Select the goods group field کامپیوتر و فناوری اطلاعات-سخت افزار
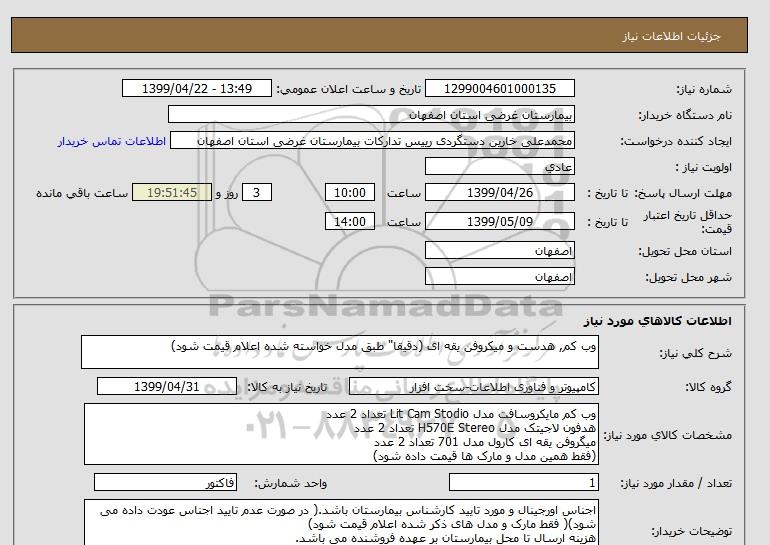Screen dimensions: 770x545 [473, 386]
